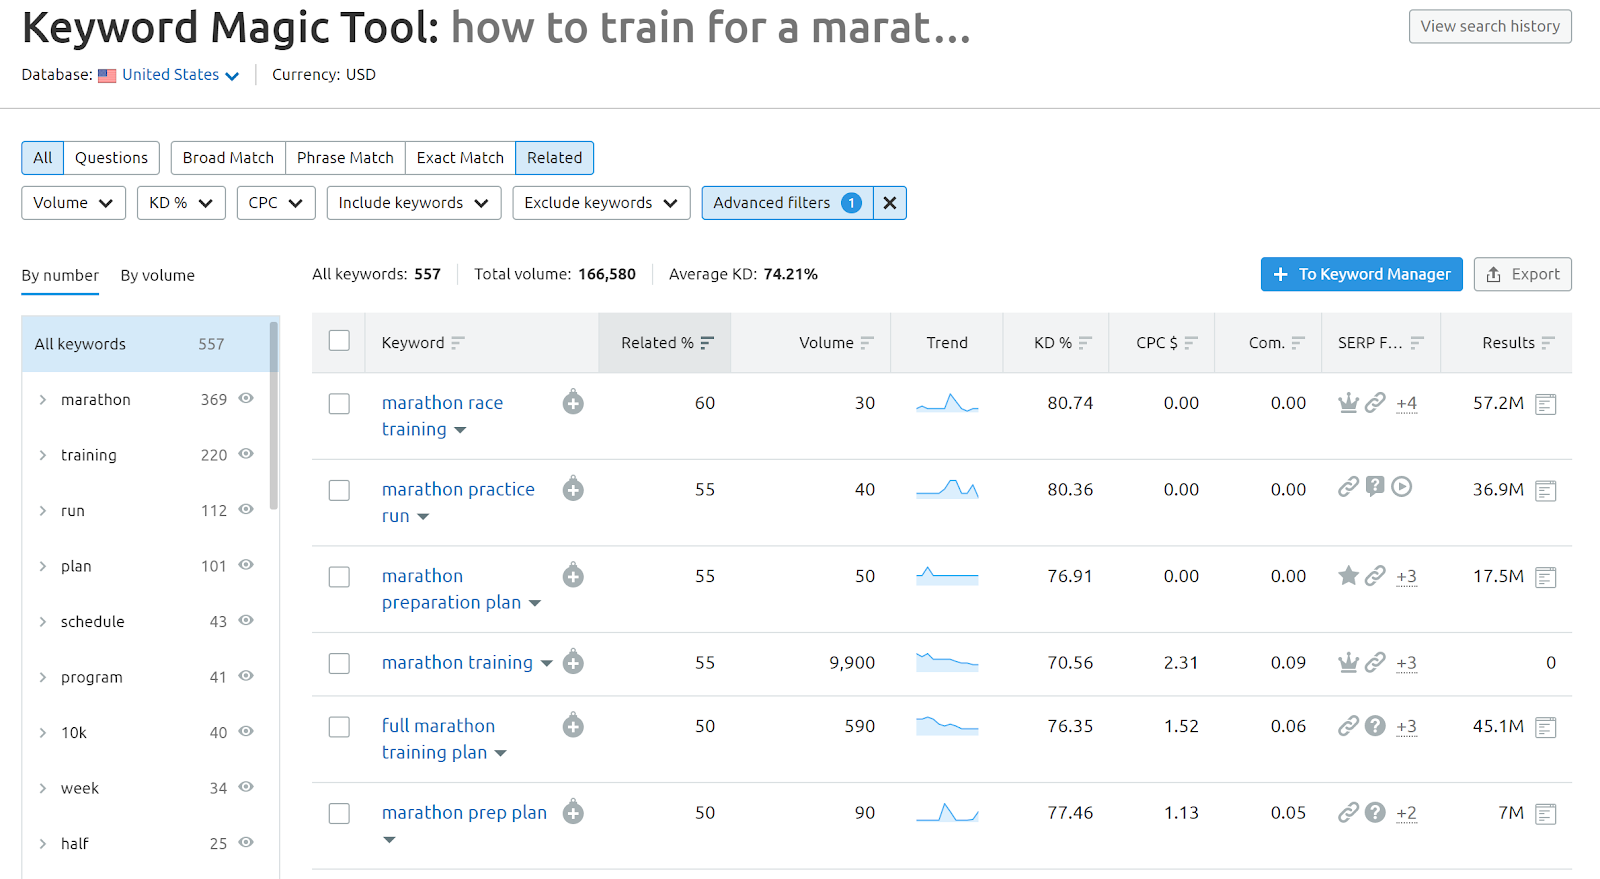
Task: Expand 'marathon training' keyword arrow
Action: (547, 663)
